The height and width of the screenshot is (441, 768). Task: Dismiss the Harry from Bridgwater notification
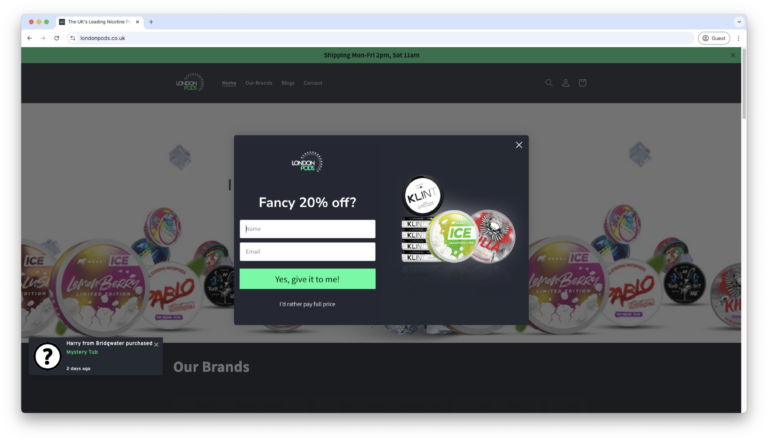[x=156, y=344]
